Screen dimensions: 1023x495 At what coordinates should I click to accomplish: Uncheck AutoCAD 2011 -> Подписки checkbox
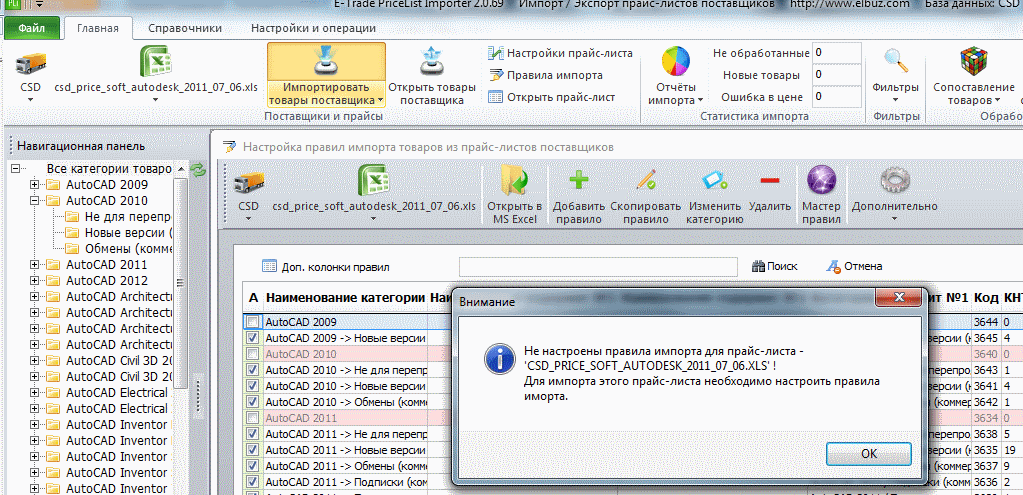coord(252,481)
